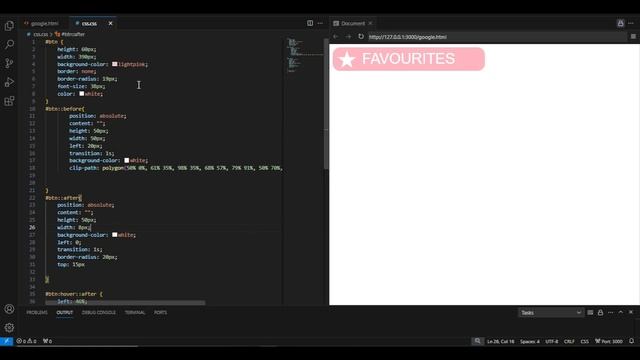640x360 pixels.
Task: Click white swatch in #btn::before background-color
Action: [127, 160]
